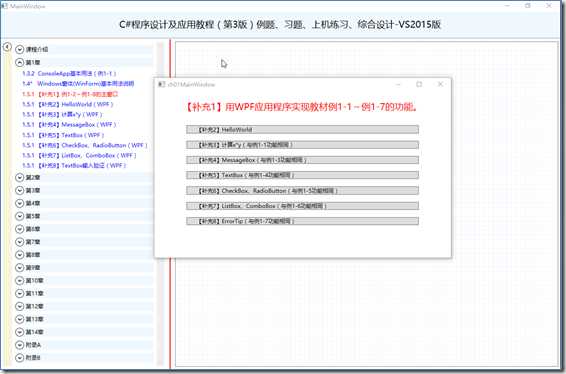Image resolution: width=566 pixels, height=374 pixels.
Task: Expand the 第12章 section
Action: [x=19, y=306]
